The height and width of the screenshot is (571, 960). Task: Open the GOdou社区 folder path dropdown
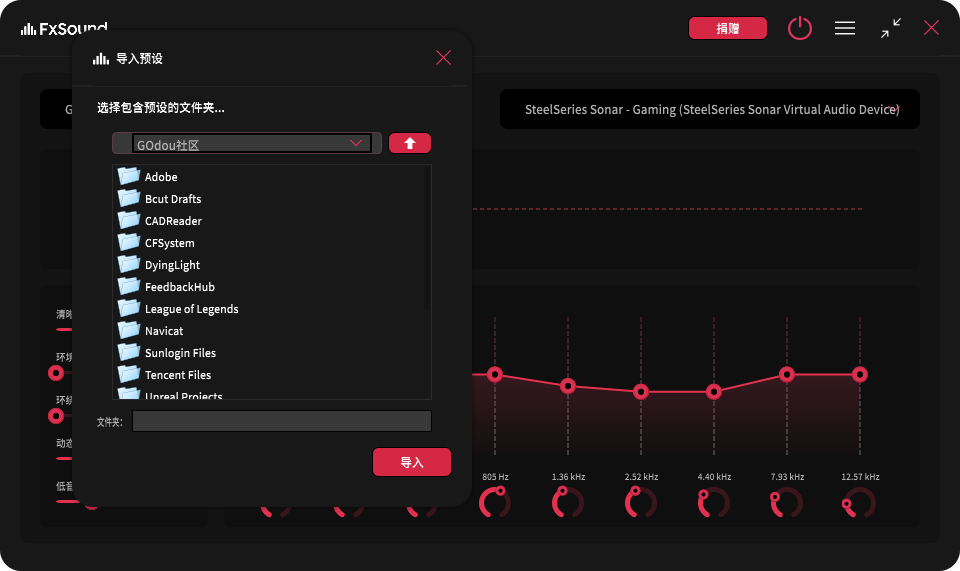coord(252,143)
